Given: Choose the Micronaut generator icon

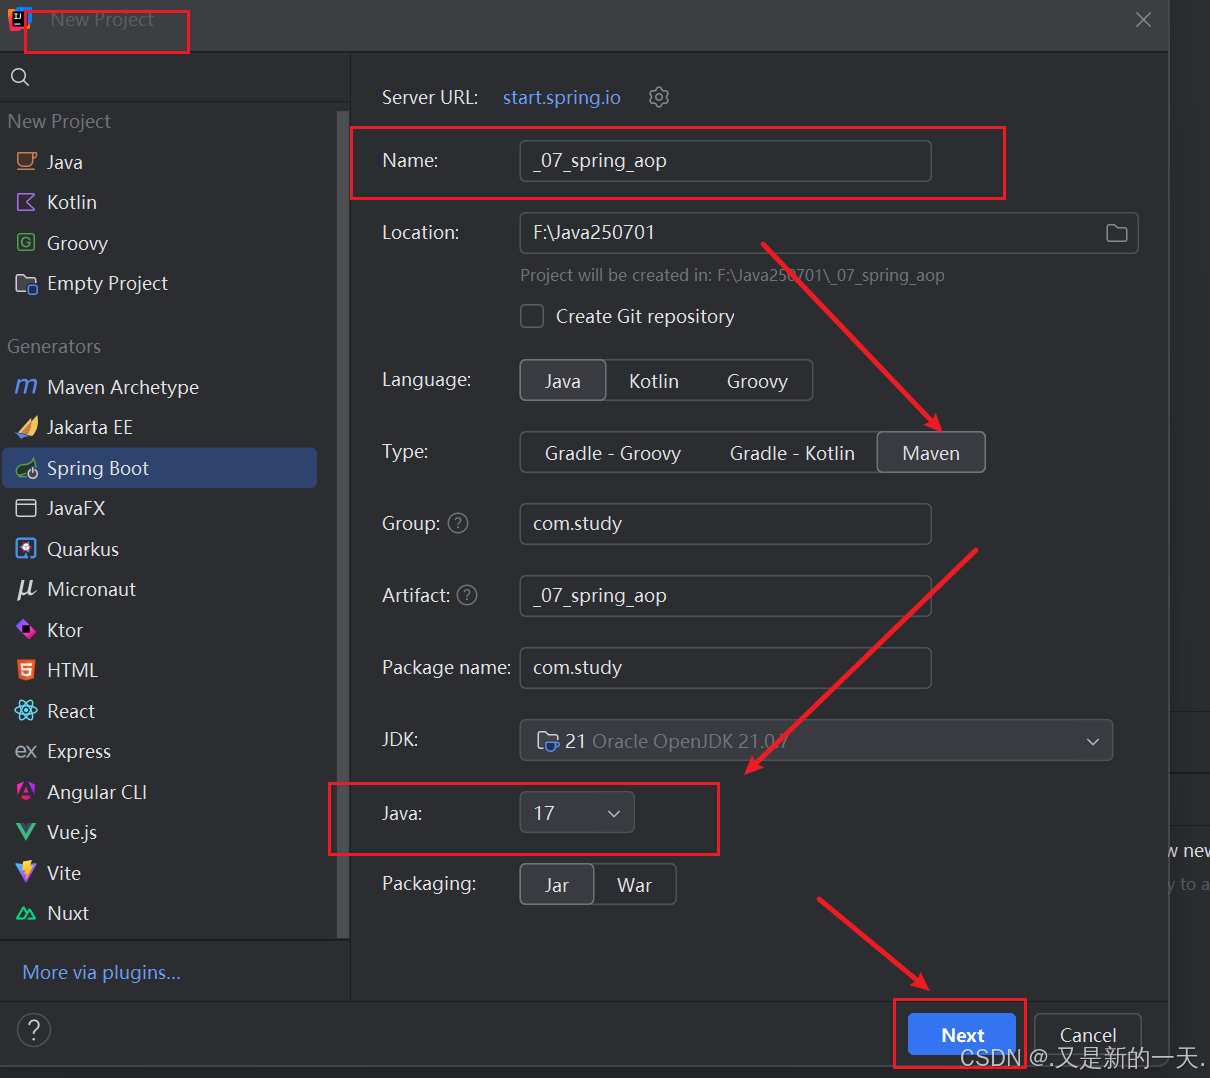Looking at the screenshot, I should 27,589.
